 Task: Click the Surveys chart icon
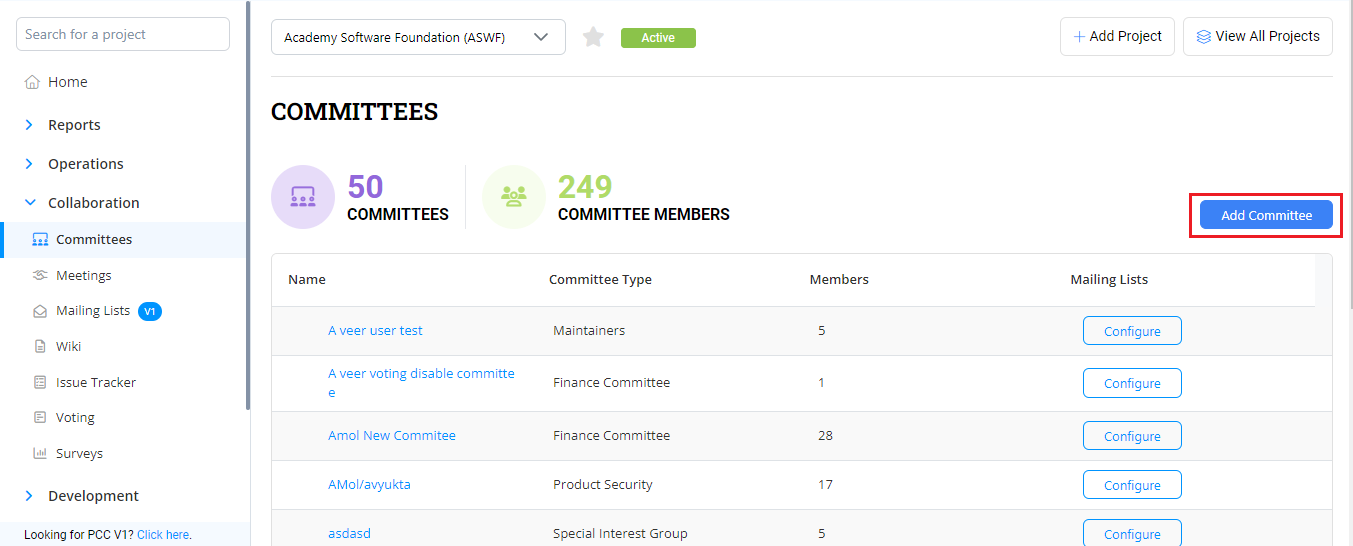40,454
